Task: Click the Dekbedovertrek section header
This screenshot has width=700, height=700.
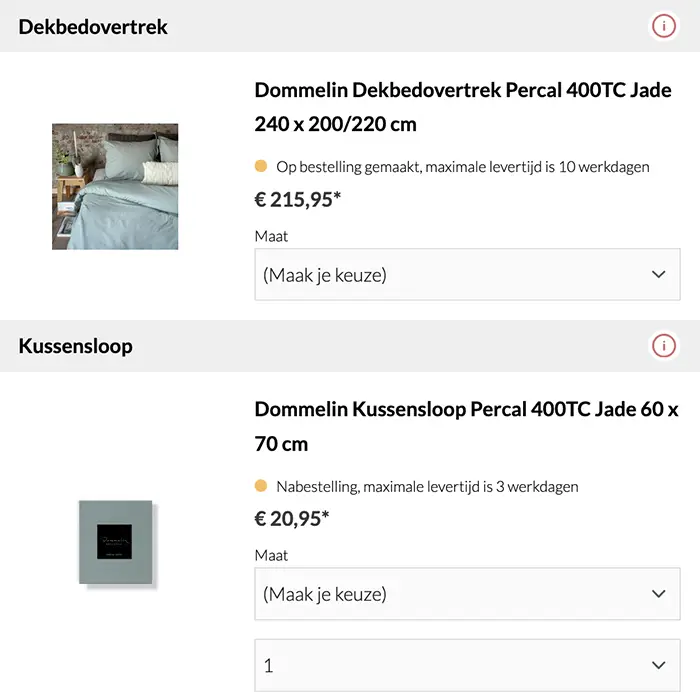Action: click(x=93, y=27)
